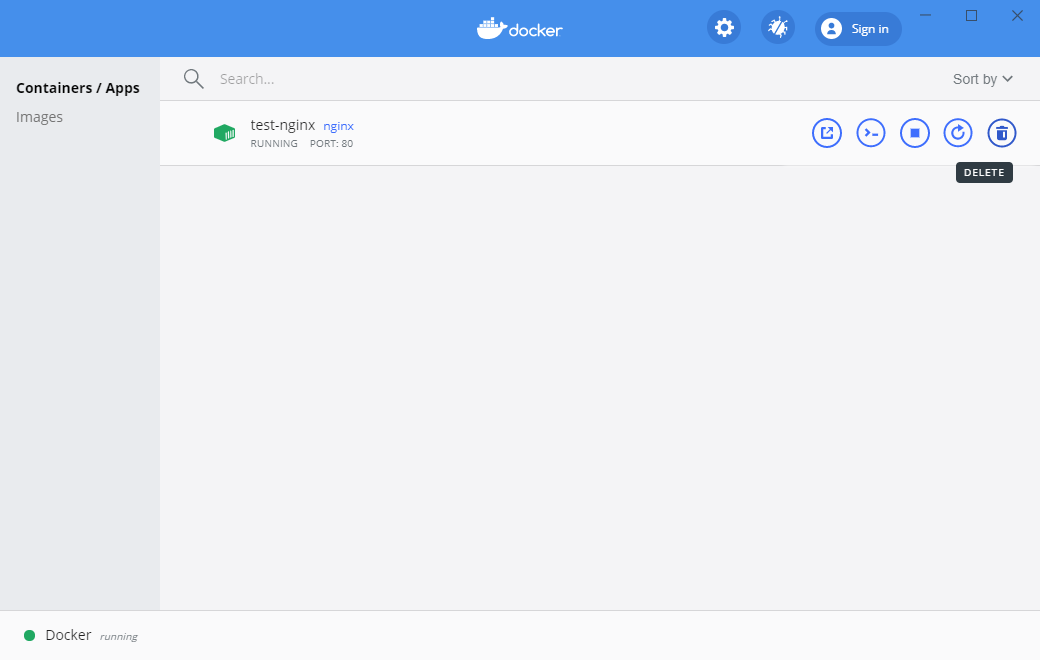Image resolution: width=1040 pixels, height=660 pixels.
Task: Stop the test-nginx container
Action: 914,133
